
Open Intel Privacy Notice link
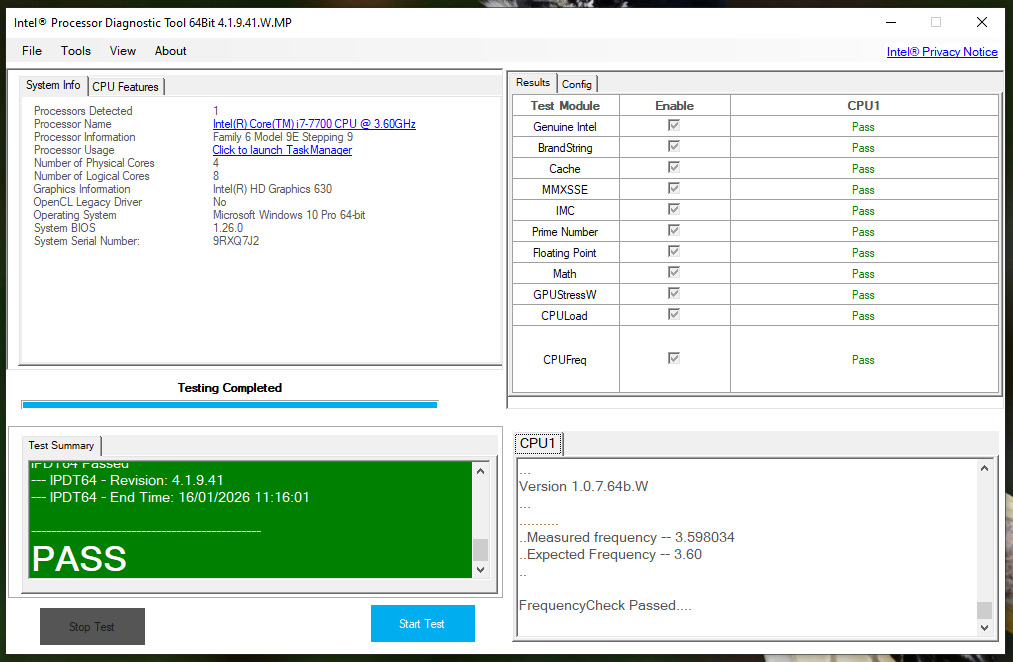tap(942, 52)
